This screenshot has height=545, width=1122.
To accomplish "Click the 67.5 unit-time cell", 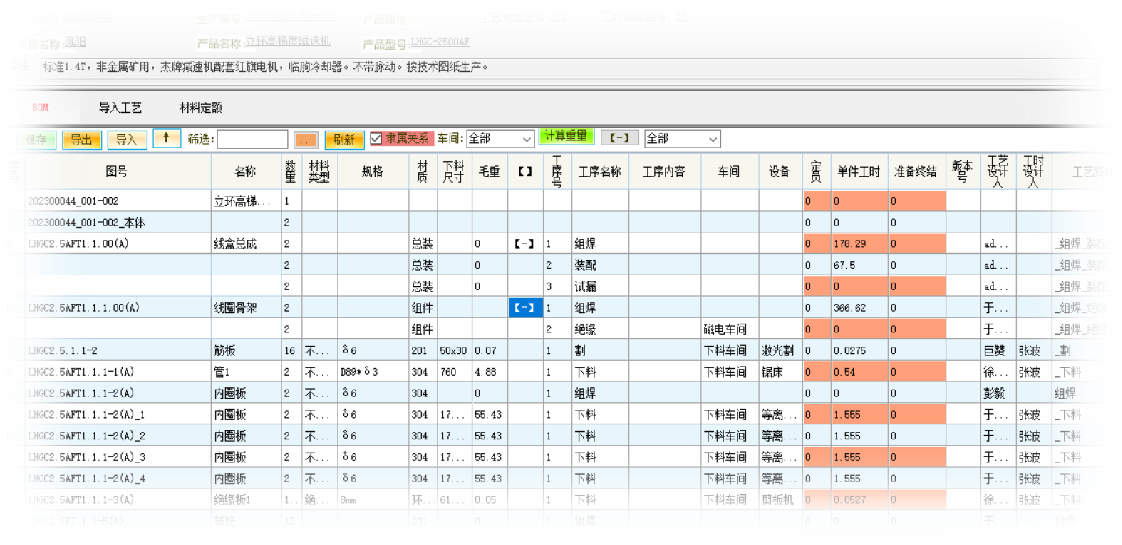I will pos(859,265).
